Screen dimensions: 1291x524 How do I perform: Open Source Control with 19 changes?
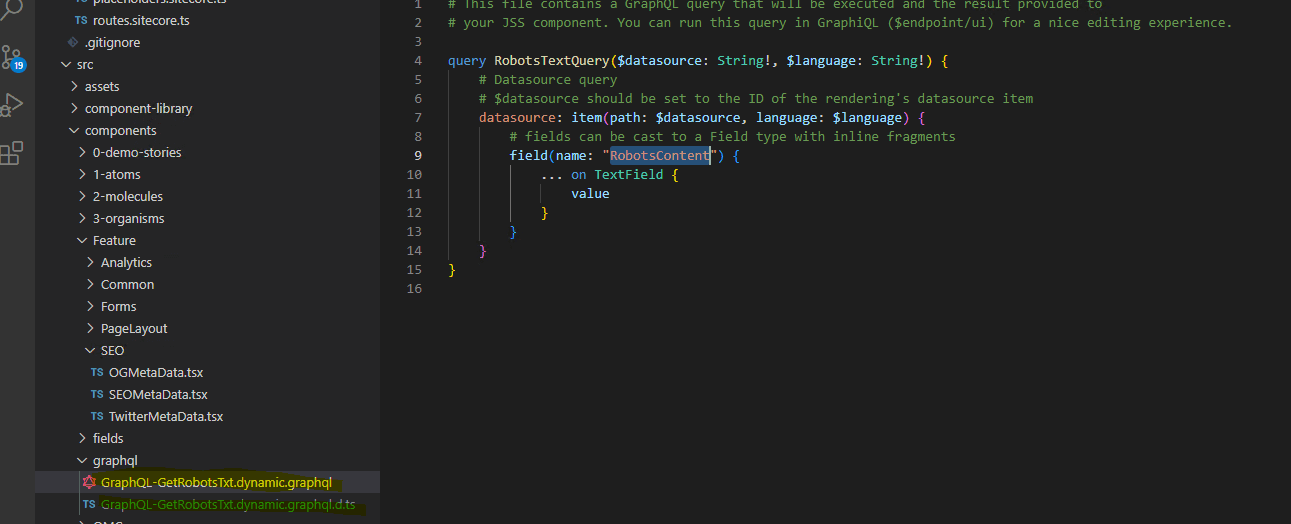pos(13,58)
